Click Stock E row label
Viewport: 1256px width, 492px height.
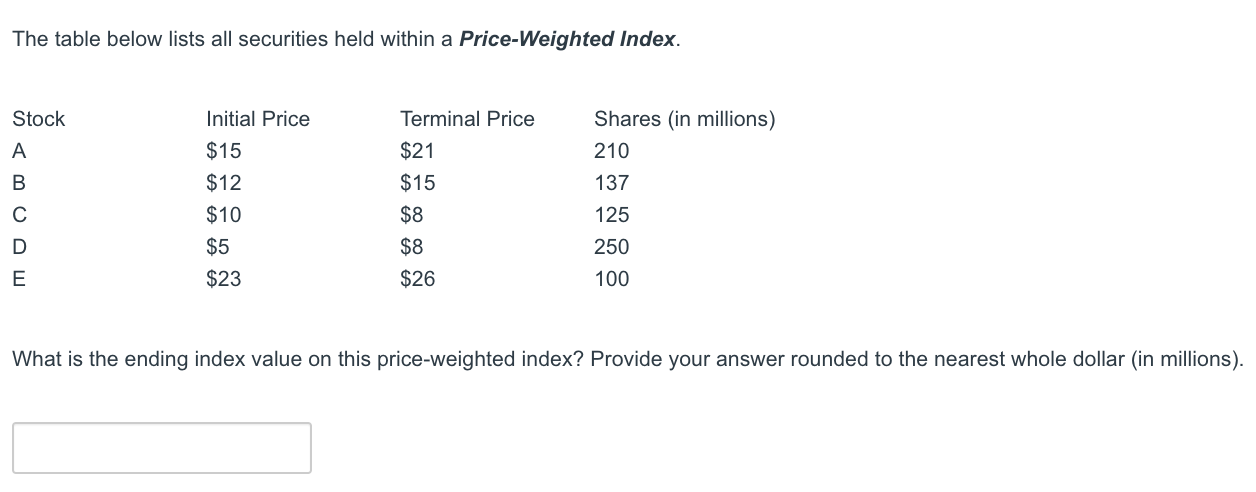pos(19,279)
